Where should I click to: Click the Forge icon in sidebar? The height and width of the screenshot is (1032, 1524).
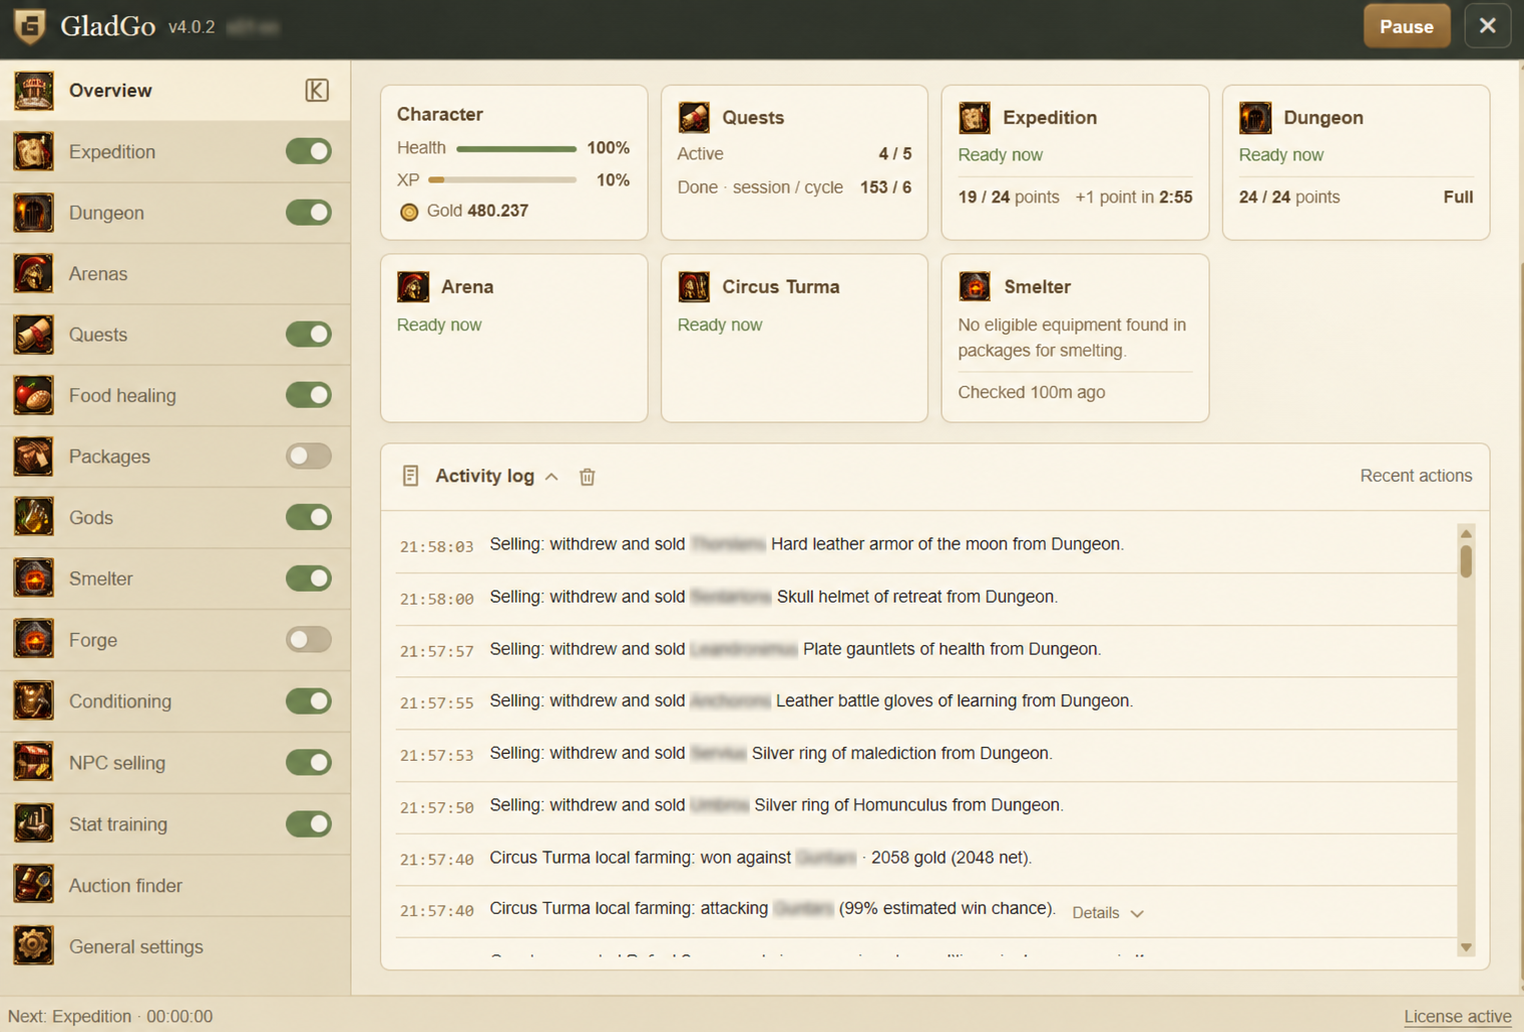[x=33, y=639]
